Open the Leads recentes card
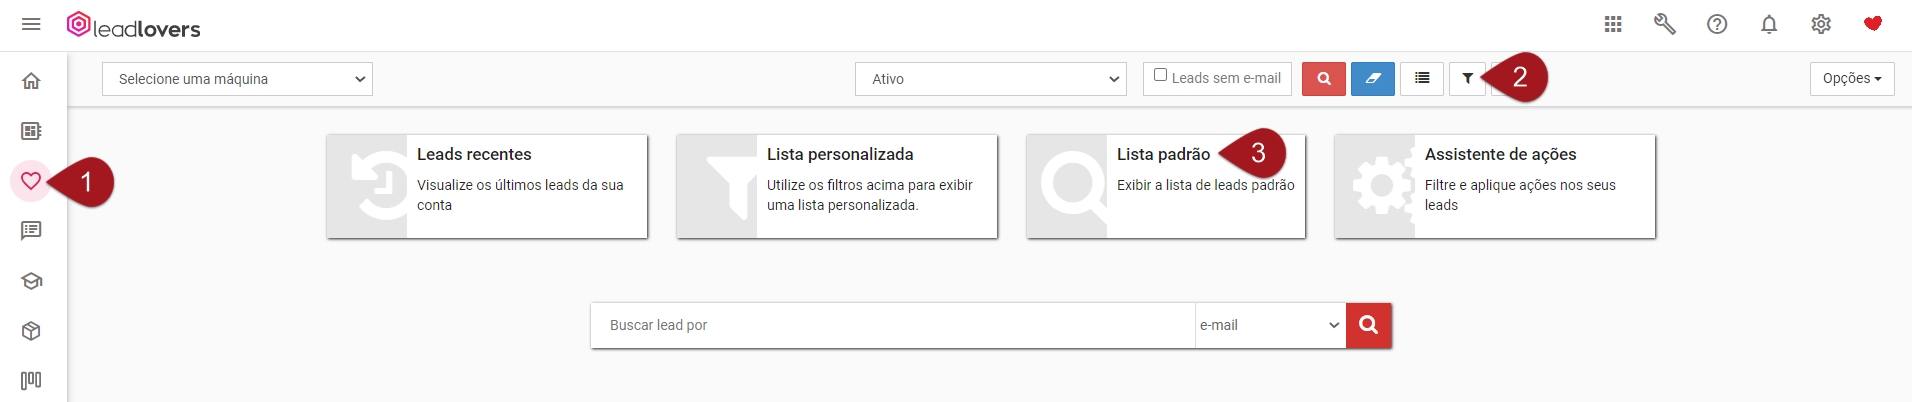 [487, 186]
